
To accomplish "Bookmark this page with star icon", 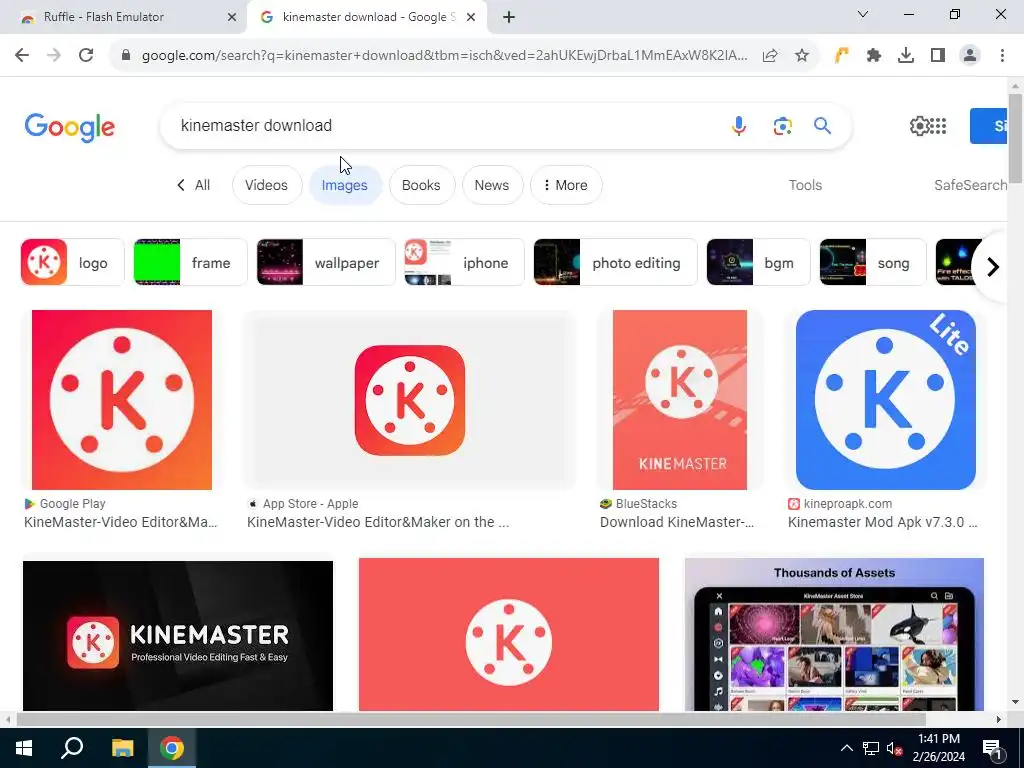I will click(802, 56).
